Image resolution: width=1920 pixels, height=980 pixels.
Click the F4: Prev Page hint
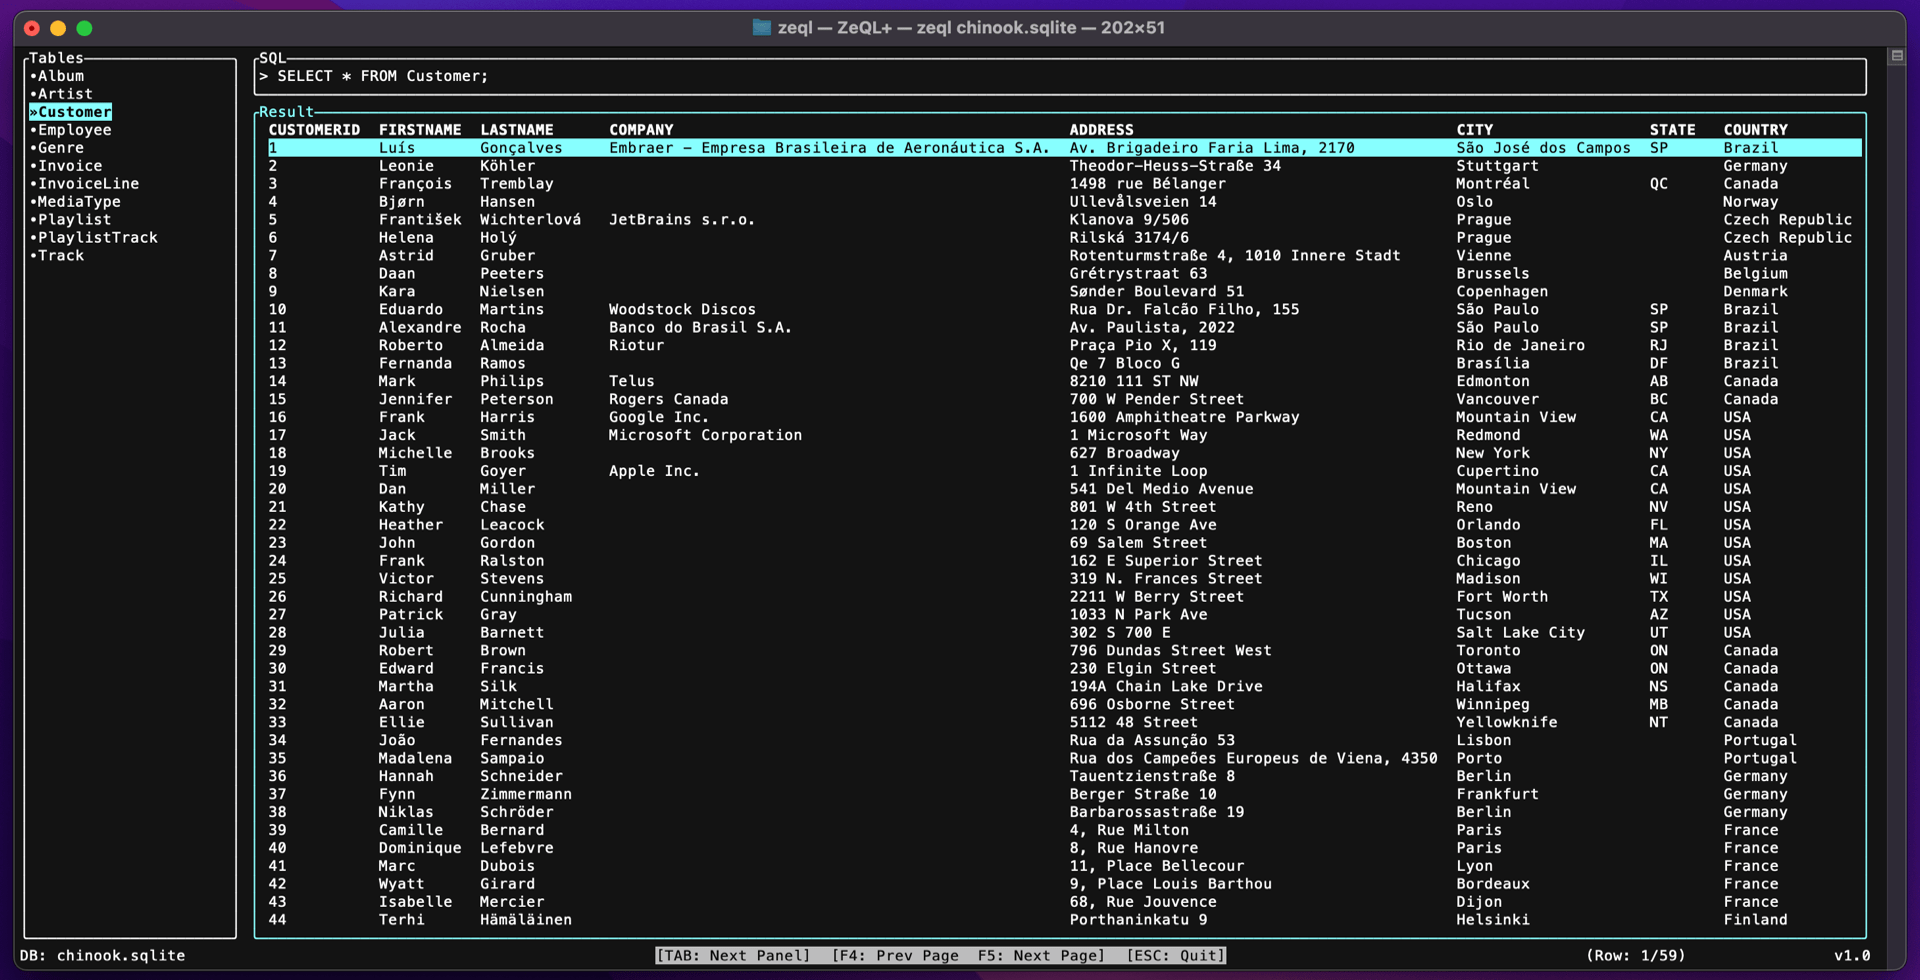(896, 956)
